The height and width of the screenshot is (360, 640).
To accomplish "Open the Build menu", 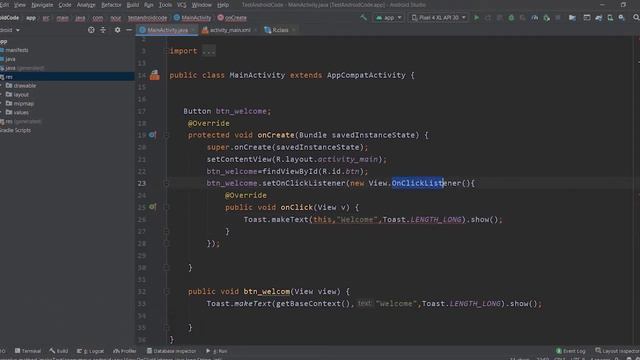I will coord(133,5).
